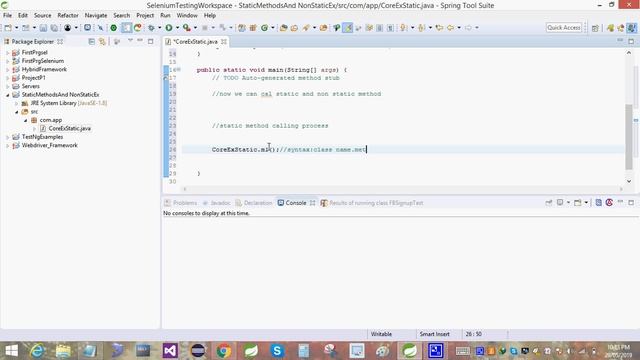
Task: Open the File menu
Action: coord(7,16)
